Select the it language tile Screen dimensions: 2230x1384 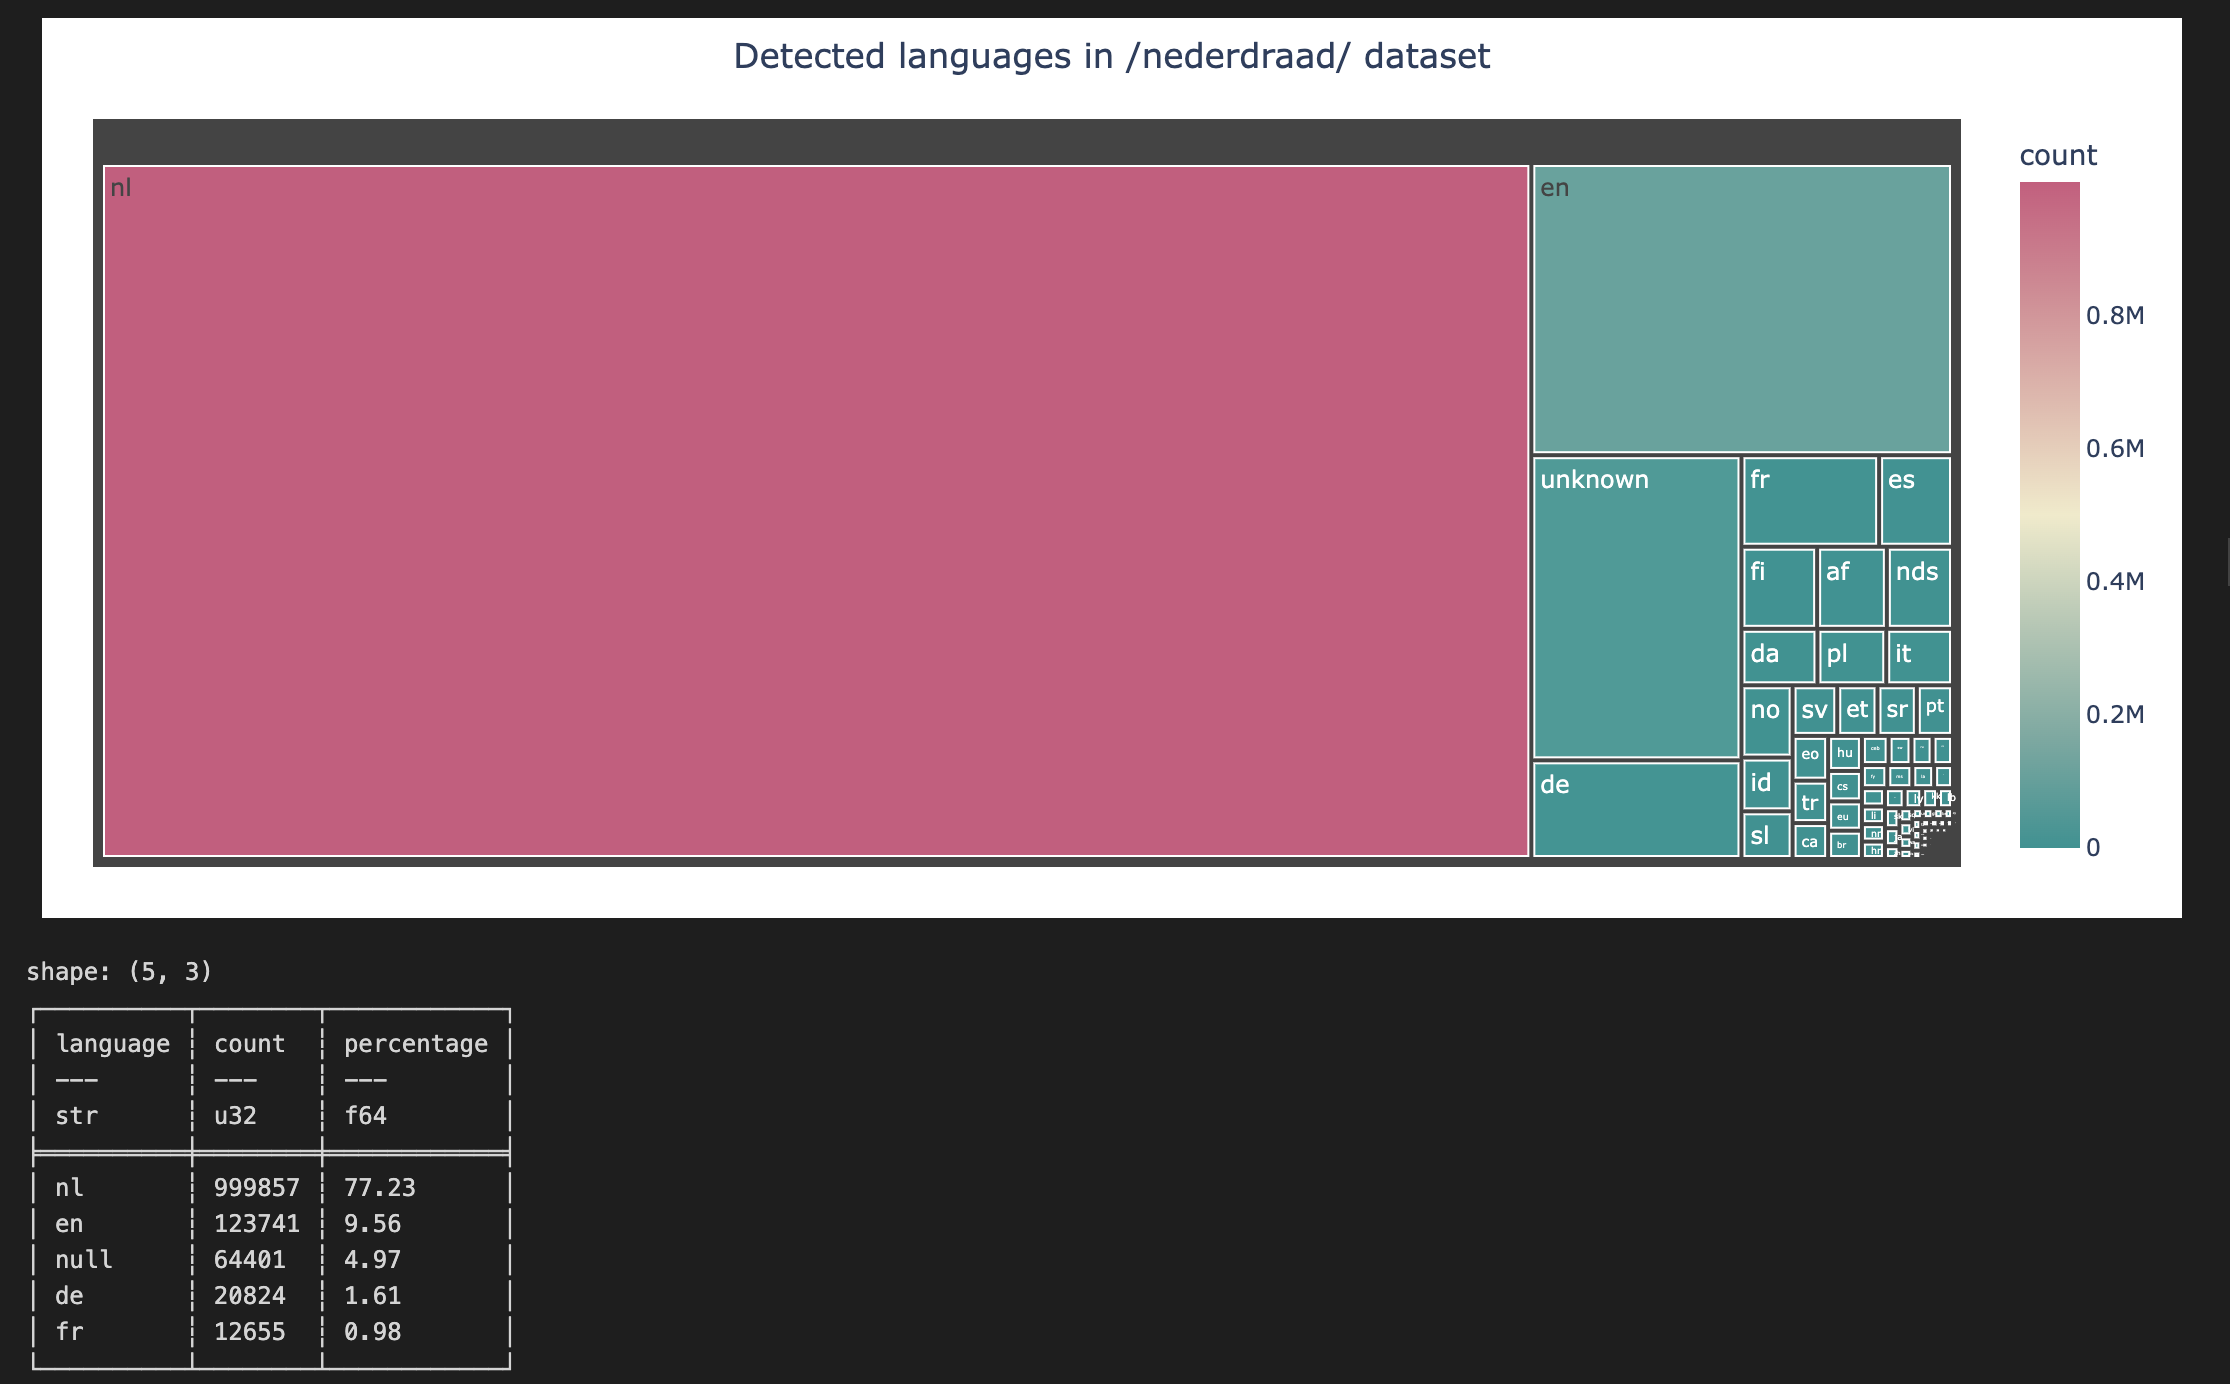coord(1919,656)
